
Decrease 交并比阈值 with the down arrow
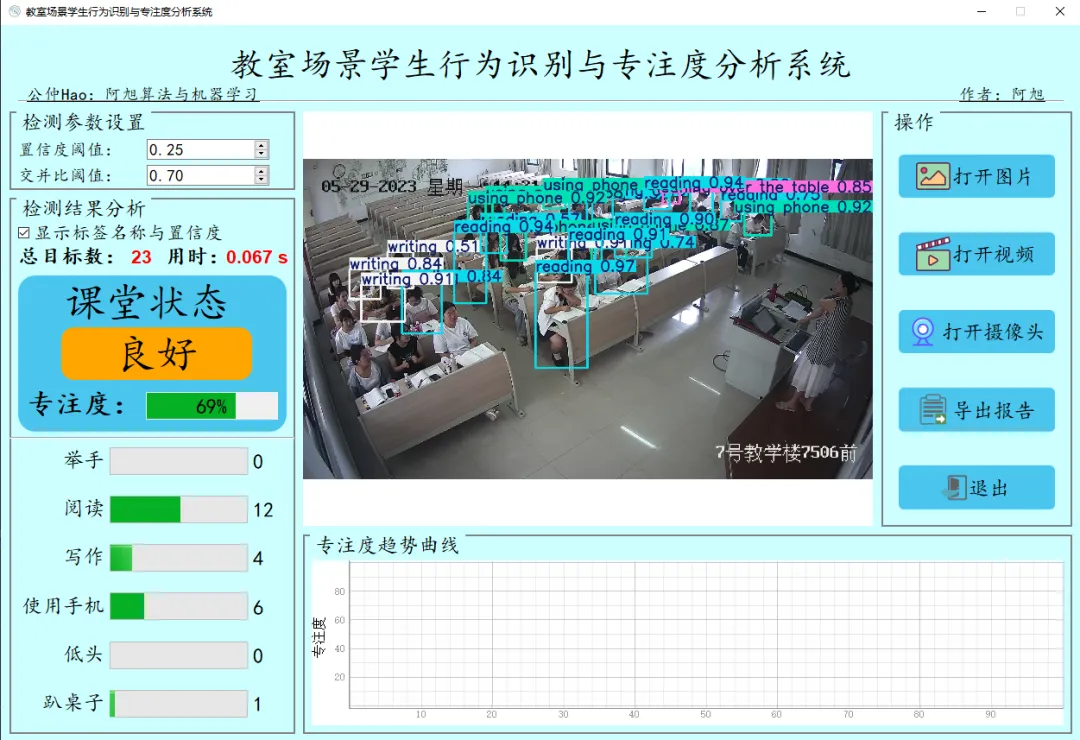coord(261,179)
